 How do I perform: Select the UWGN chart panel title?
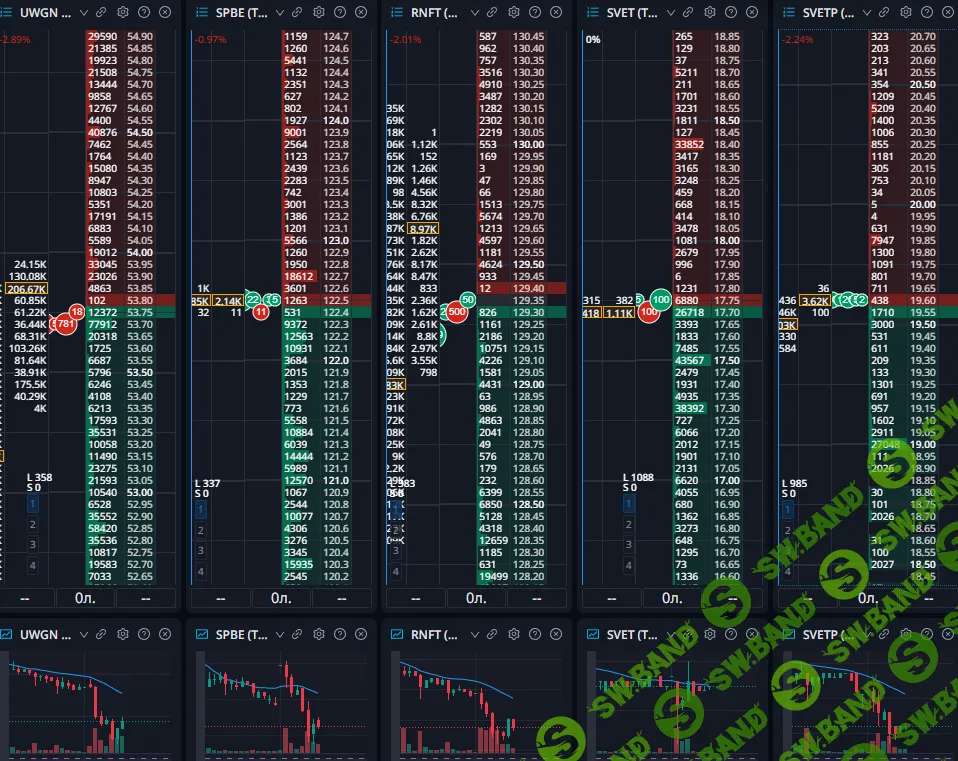point(46,634)
